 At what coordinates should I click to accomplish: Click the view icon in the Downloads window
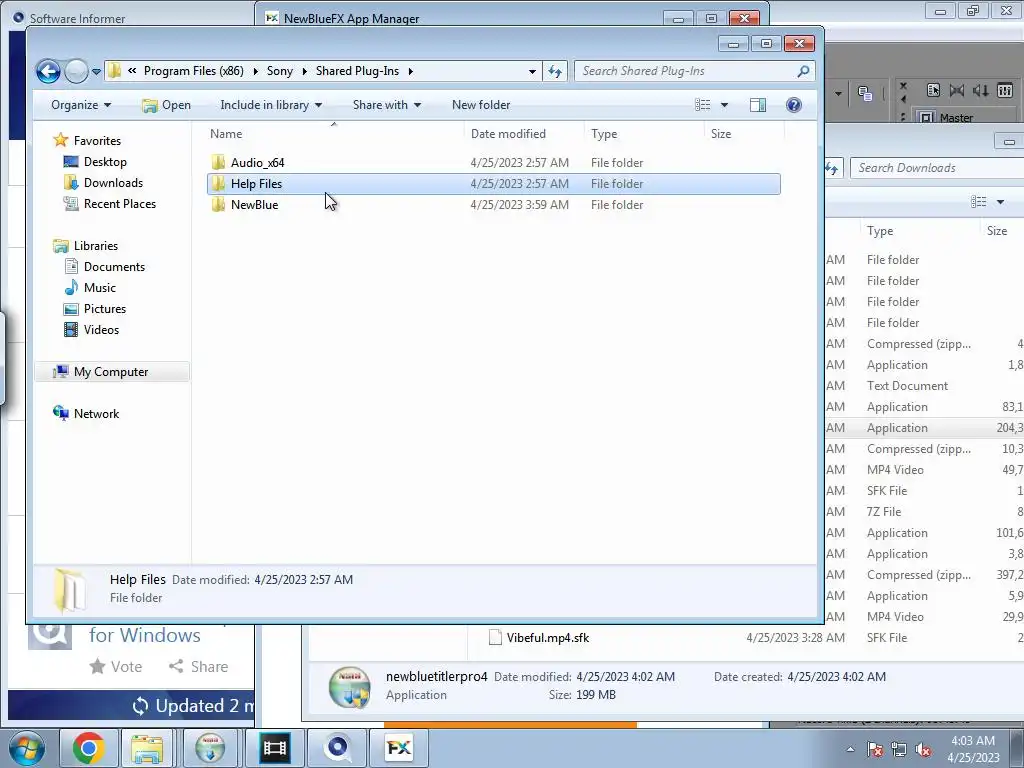(x=978, y=202)
